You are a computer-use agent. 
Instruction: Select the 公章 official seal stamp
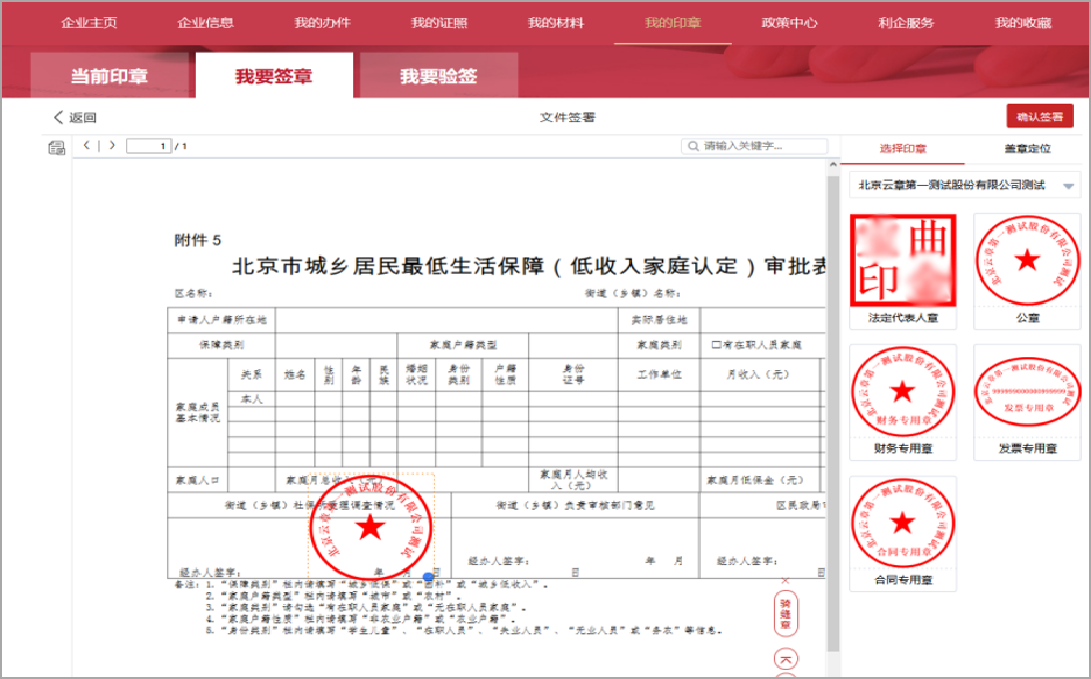[x=1027, y=259]
